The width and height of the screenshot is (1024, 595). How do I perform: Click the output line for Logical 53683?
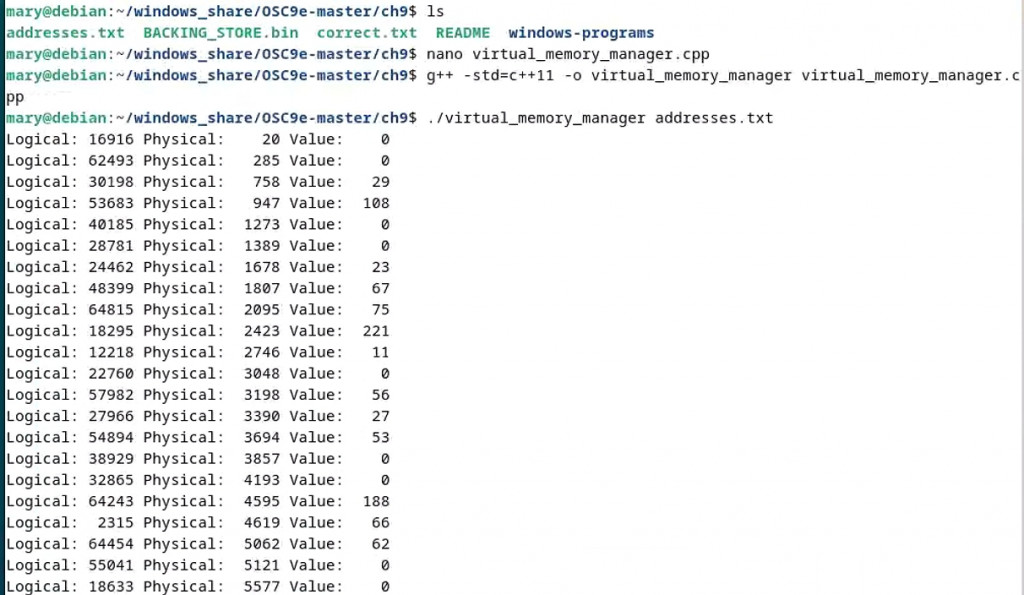pos(198,203)
